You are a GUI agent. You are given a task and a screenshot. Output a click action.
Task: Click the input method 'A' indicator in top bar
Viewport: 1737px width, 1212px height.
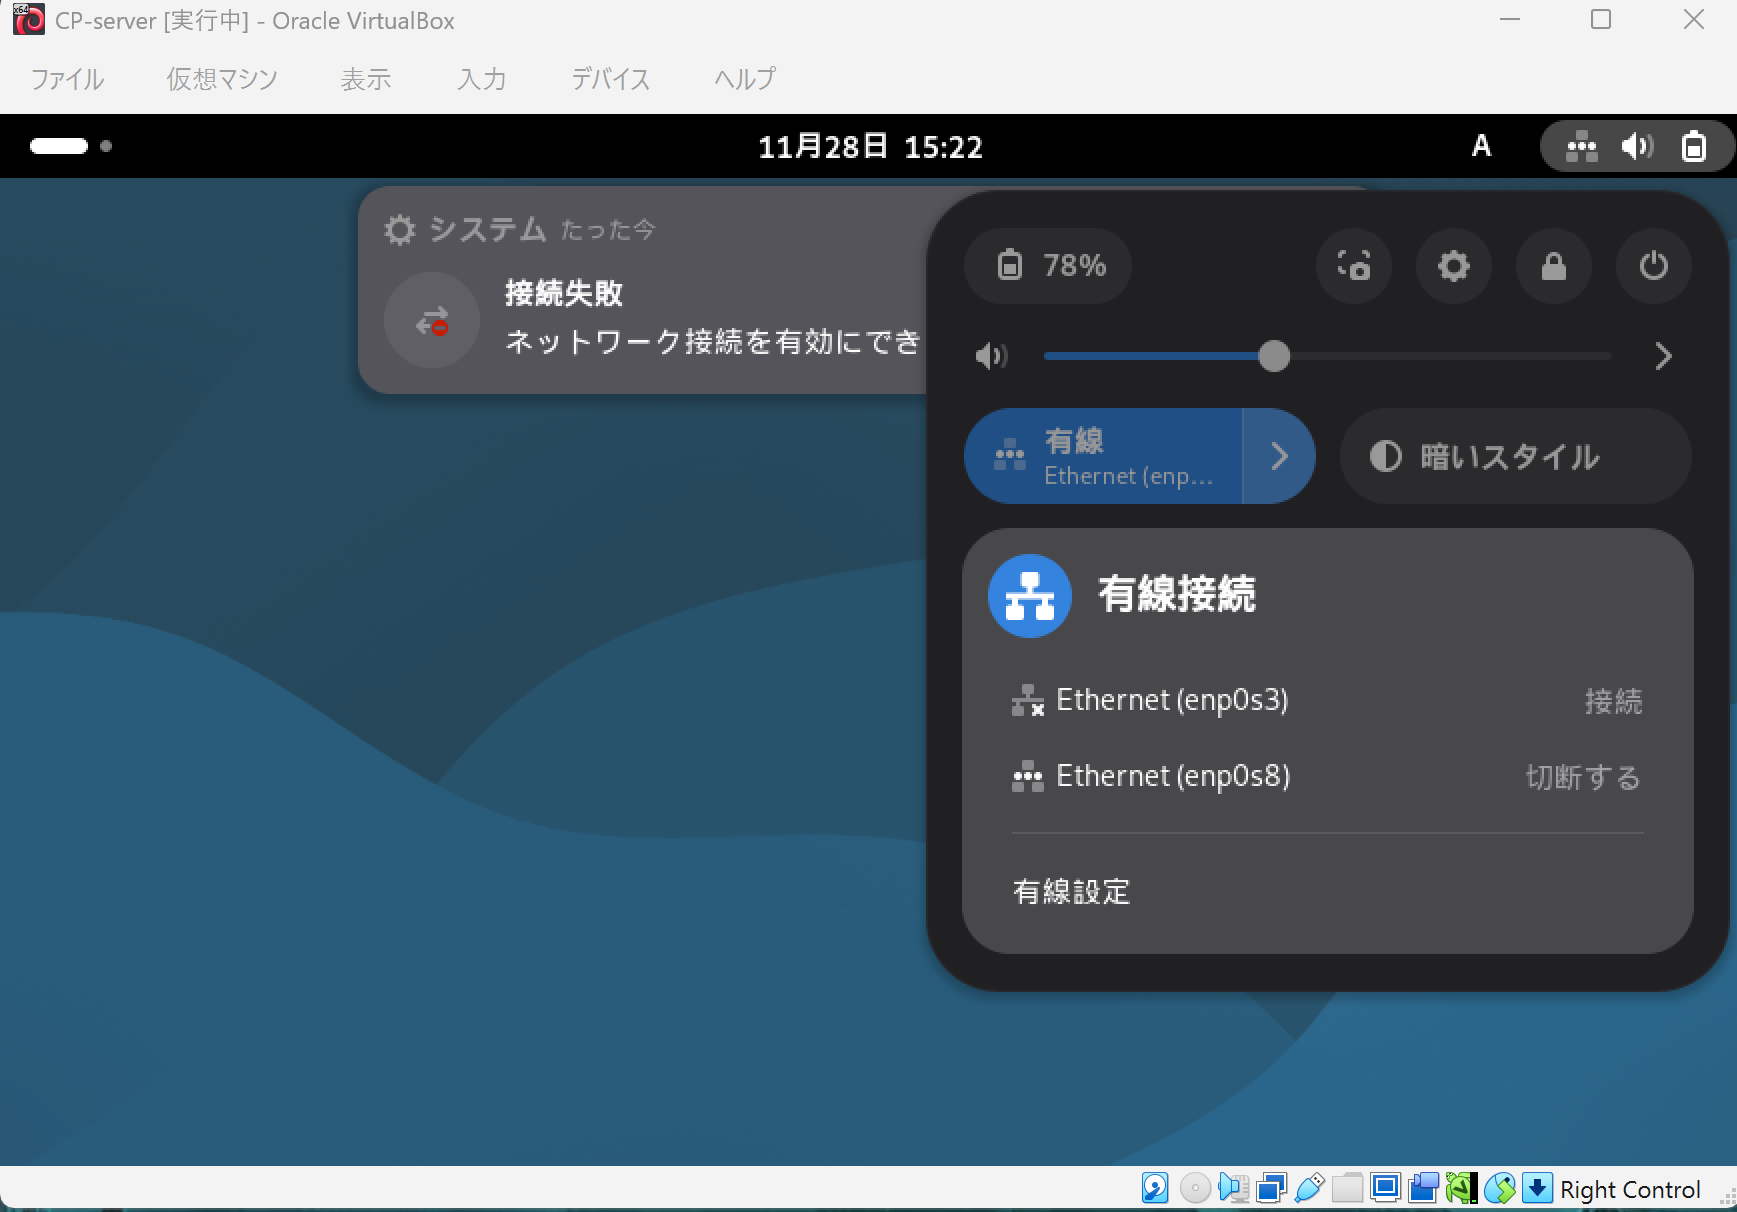tap(1481, 147)
